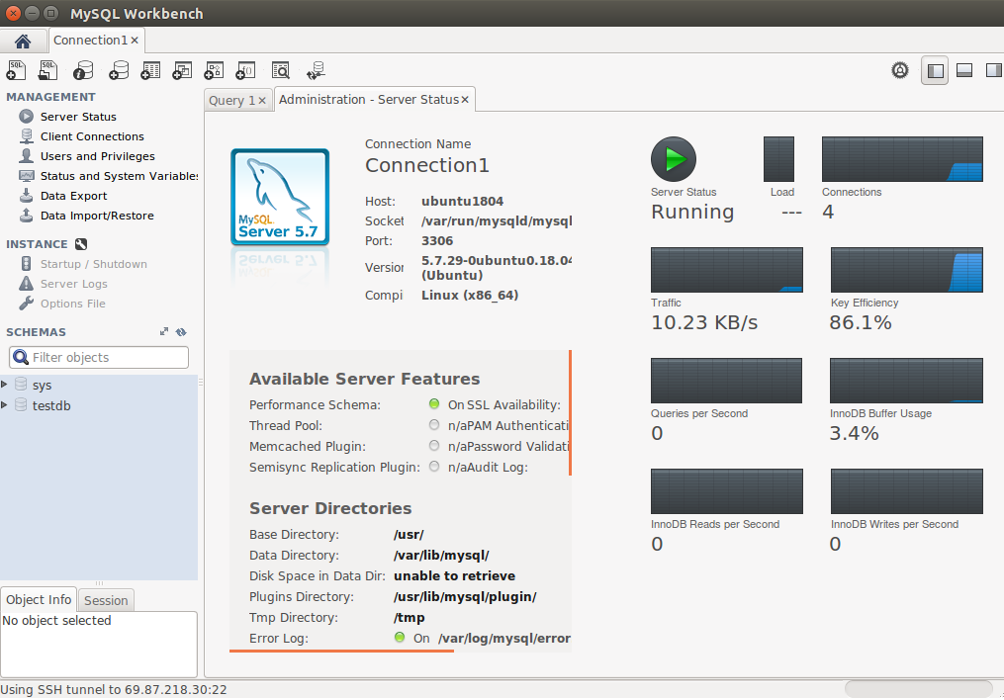
Task: Open search table data icon
Action: (280, 70)
